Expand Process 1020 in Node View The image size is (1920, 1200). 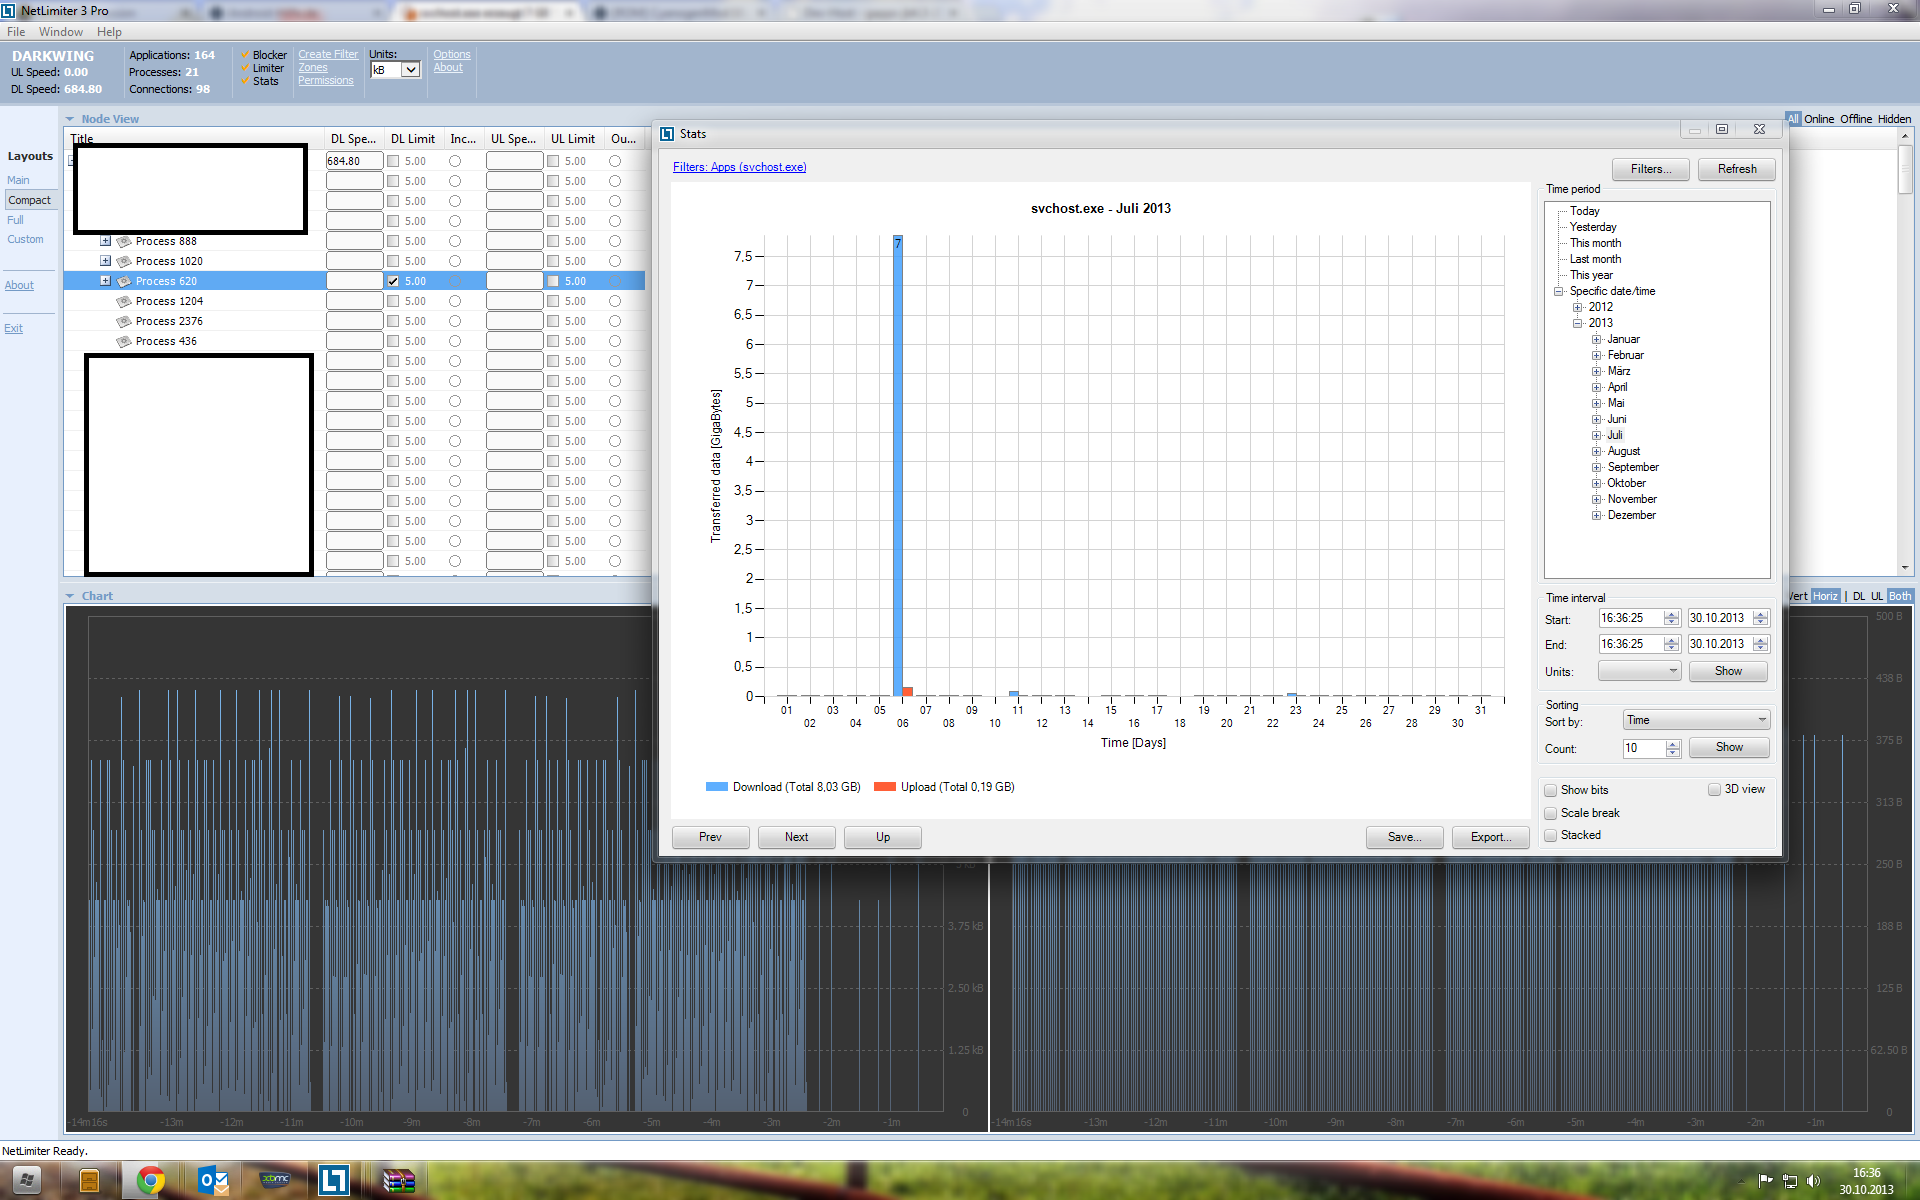(105, 261)
